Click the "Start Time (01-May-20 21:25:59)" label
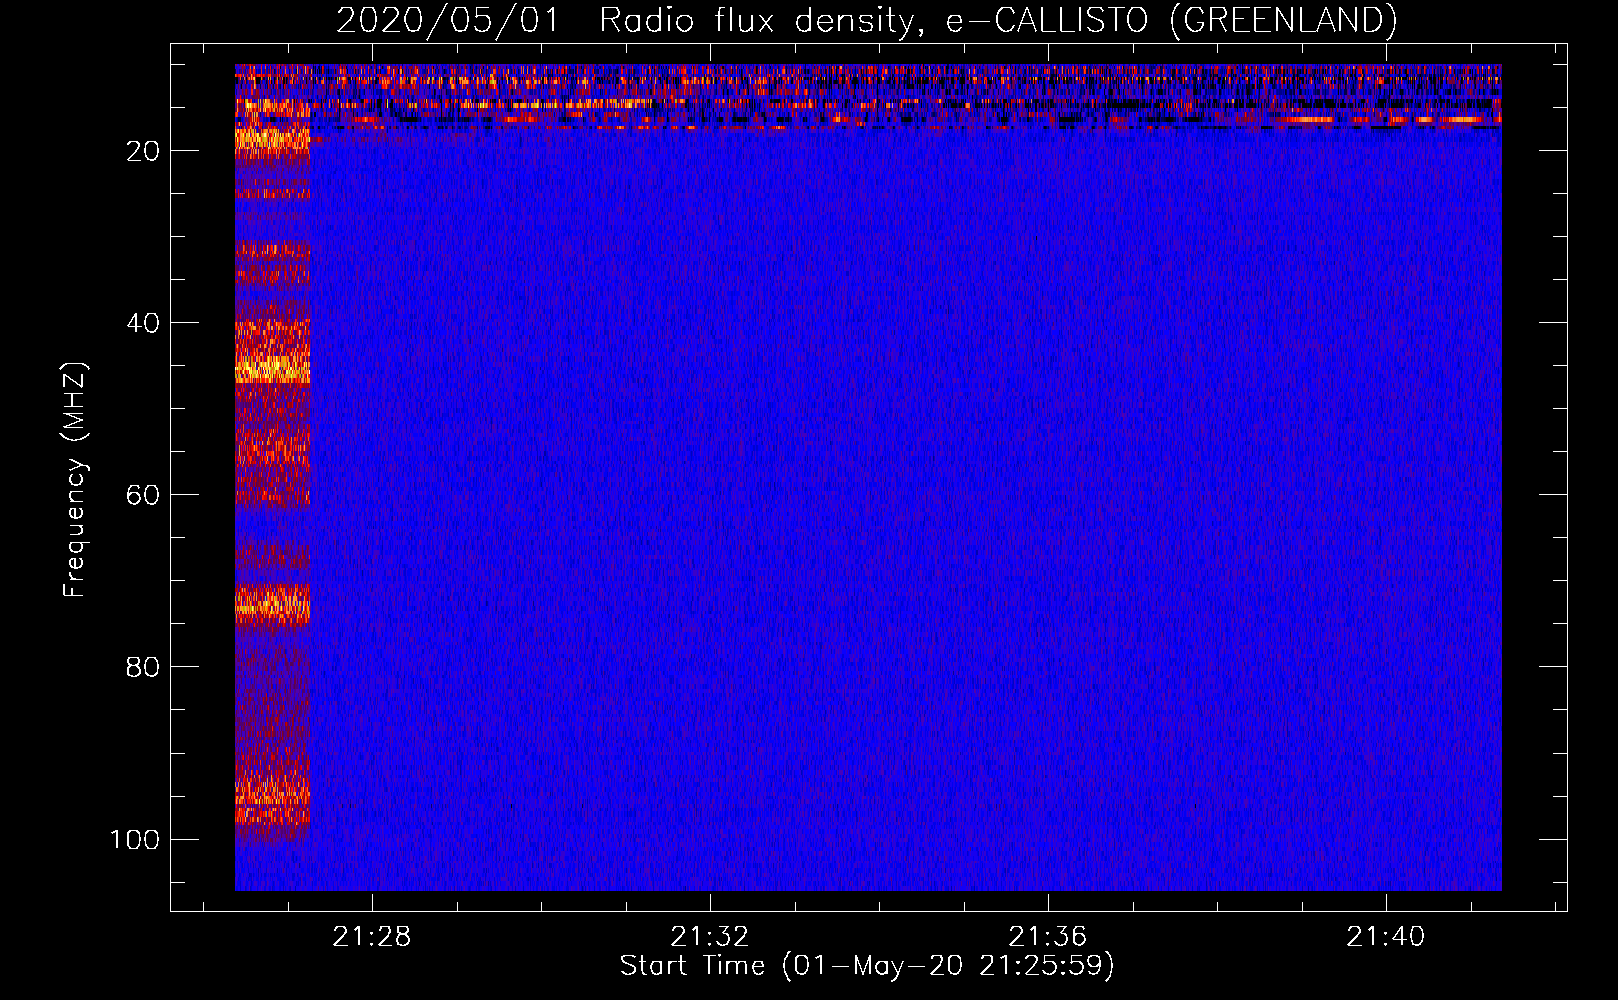This screenshot has height=1000, width=1618. coord(867,966)
